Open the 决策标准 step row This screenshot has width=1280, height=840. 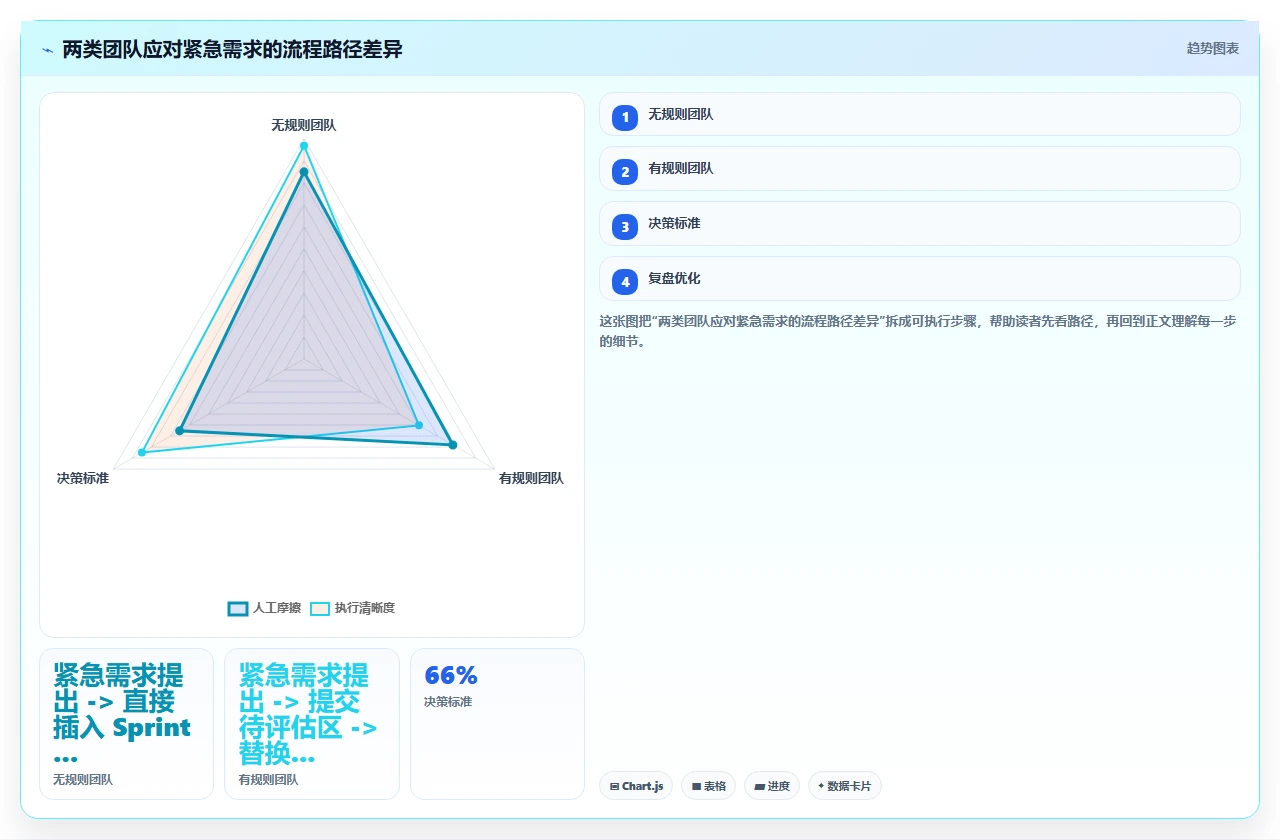(x=919, y=224)
